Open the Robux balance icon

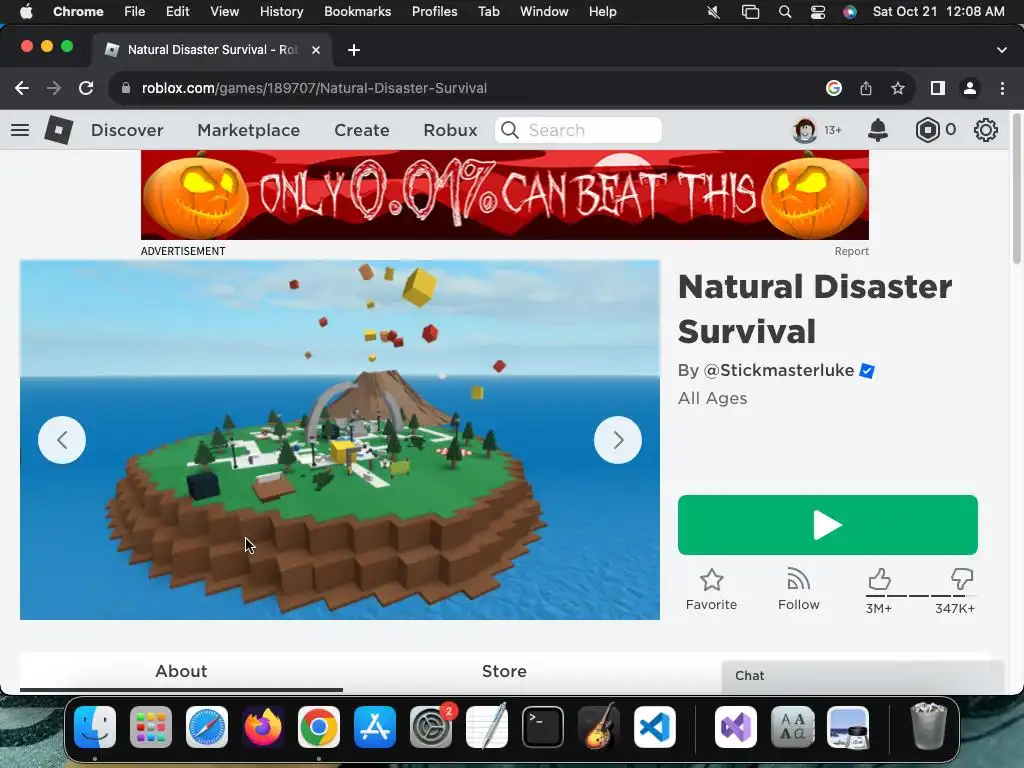pos(927,130)
